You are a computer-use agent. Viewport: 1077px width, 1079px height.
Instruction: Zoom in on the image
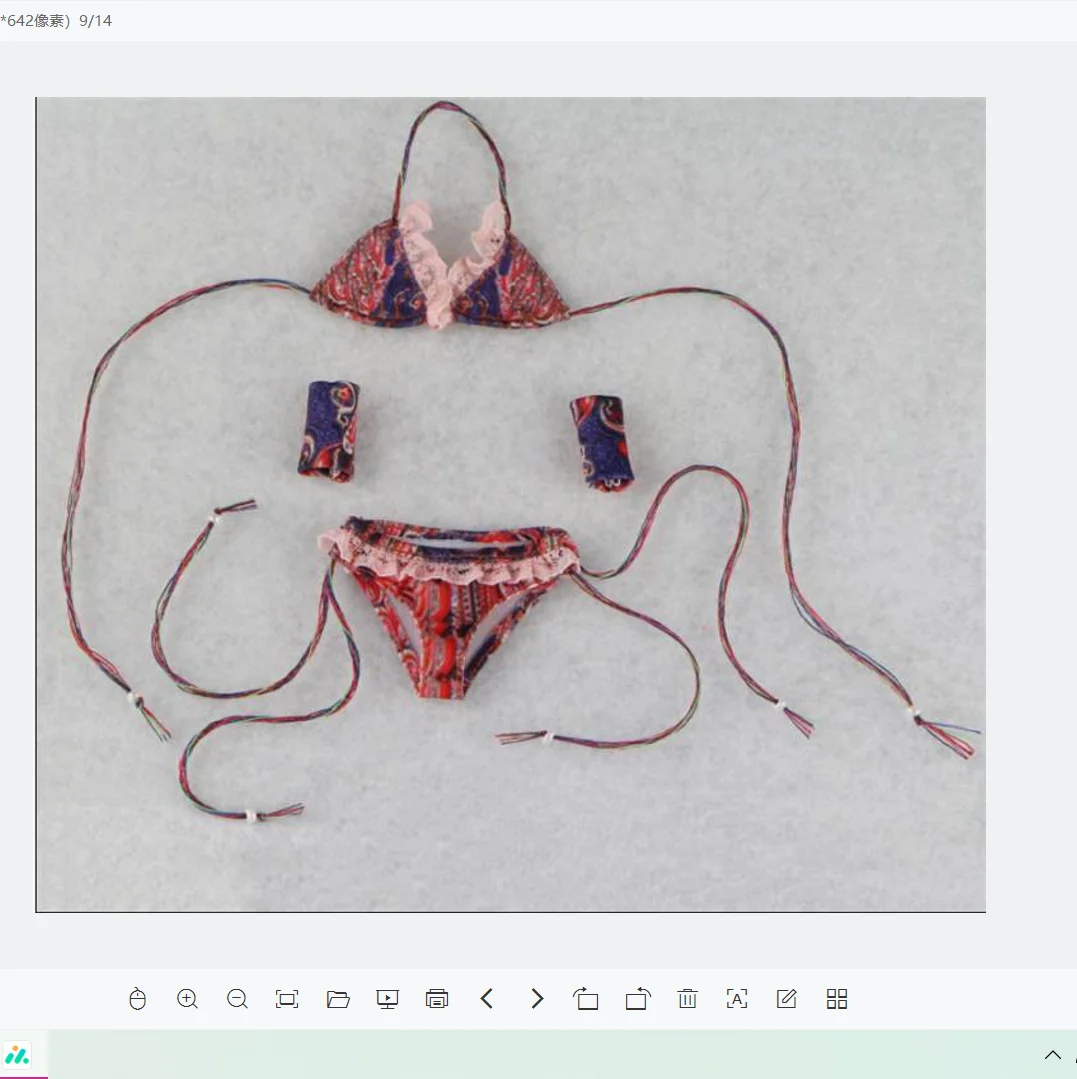(x=187, y=999)
